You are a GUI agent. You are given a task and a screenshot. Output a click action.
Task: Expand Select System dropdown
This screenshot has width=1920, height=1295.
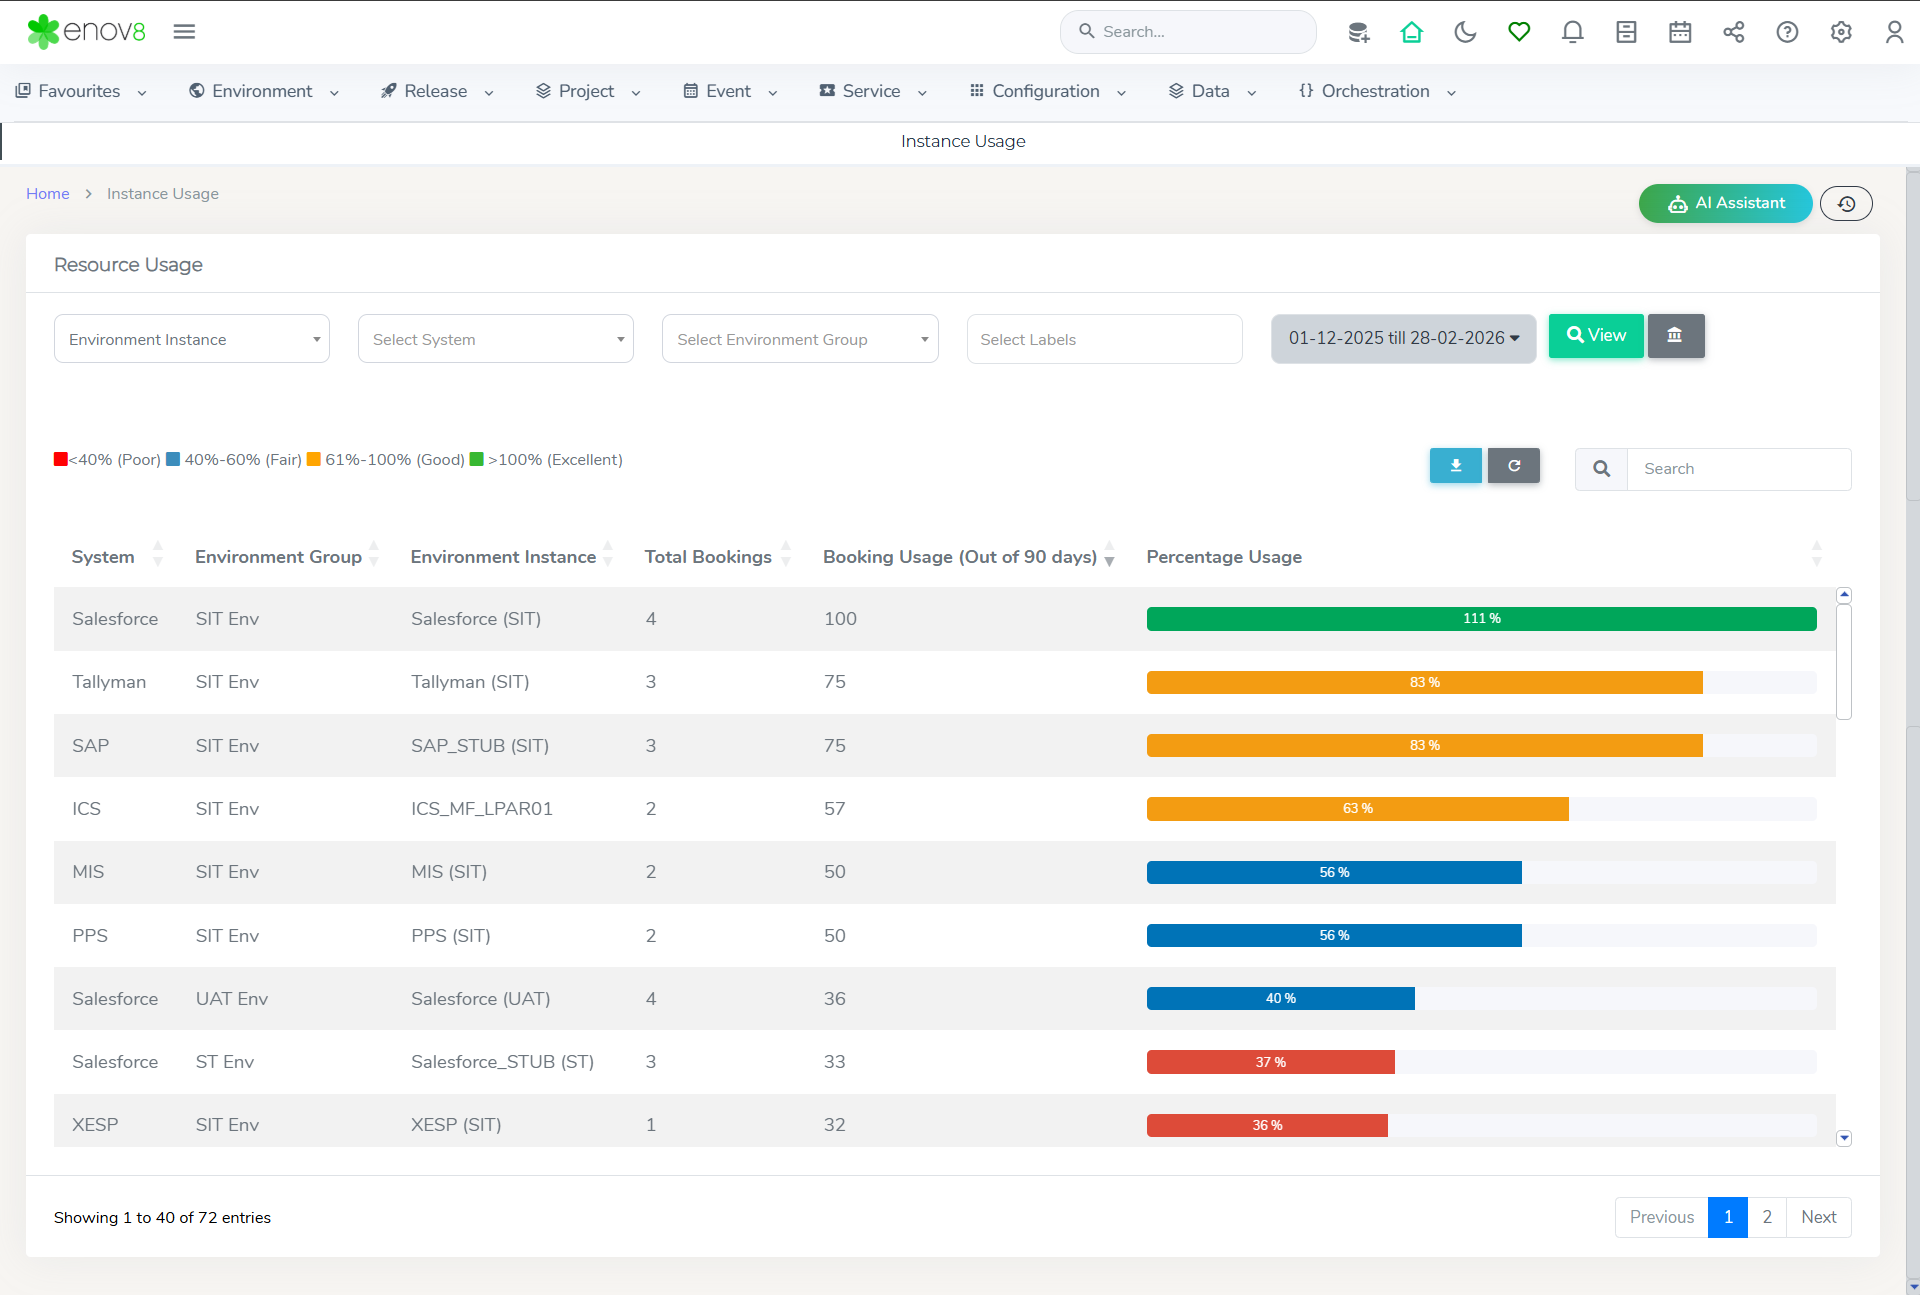click(x=496, y=339)
